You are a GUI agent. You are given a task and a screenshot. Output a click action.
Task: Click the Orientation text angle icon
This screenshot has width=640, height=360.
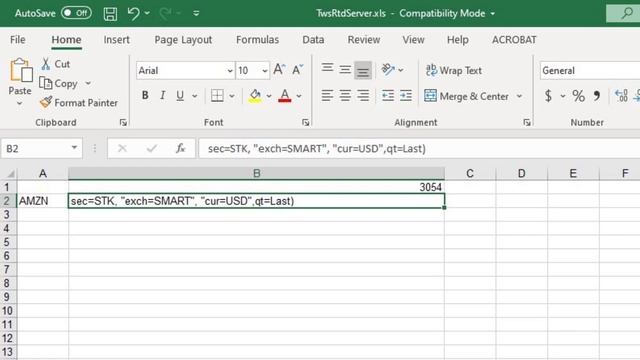coord(388,69)
